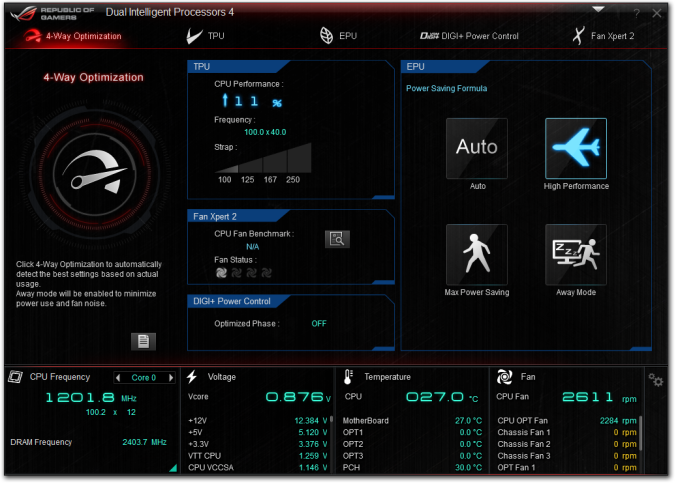Click the Temperature thermometer icon

tap(348, 377)
